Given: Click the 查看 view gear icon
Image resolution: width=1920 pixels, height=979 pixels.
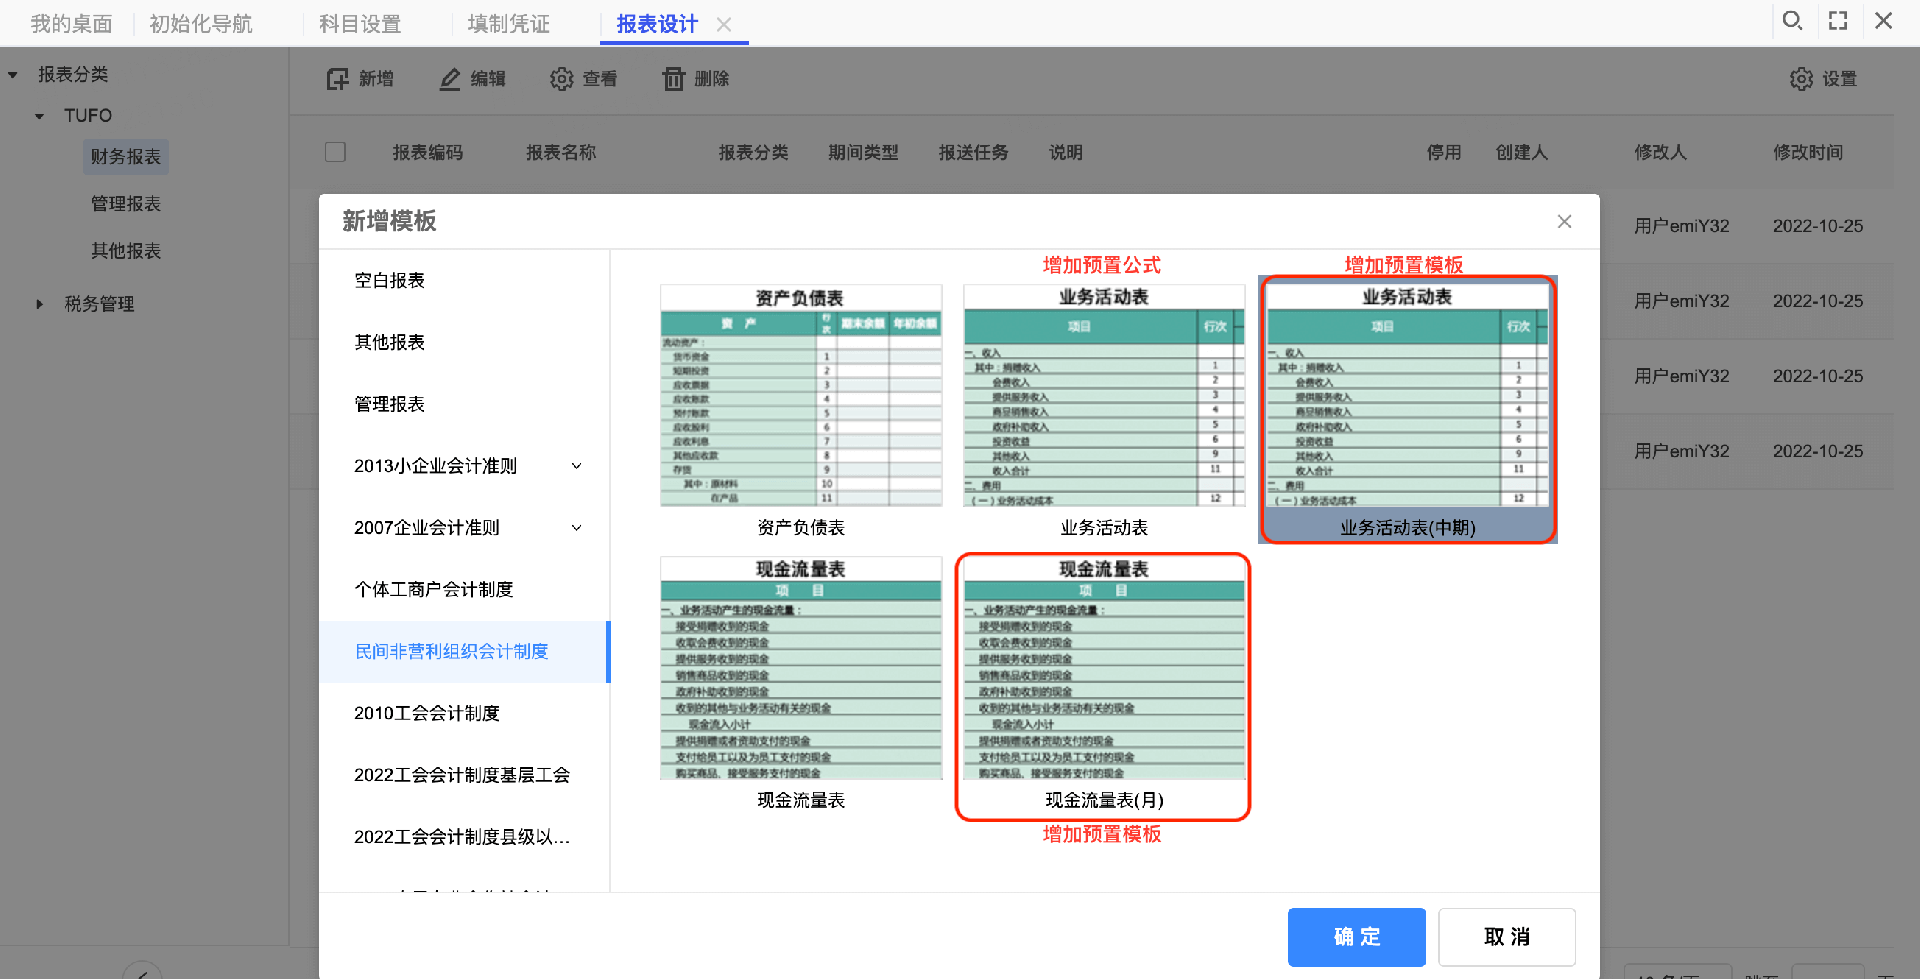Looking at the screenshot, I should tap(562, 79).
